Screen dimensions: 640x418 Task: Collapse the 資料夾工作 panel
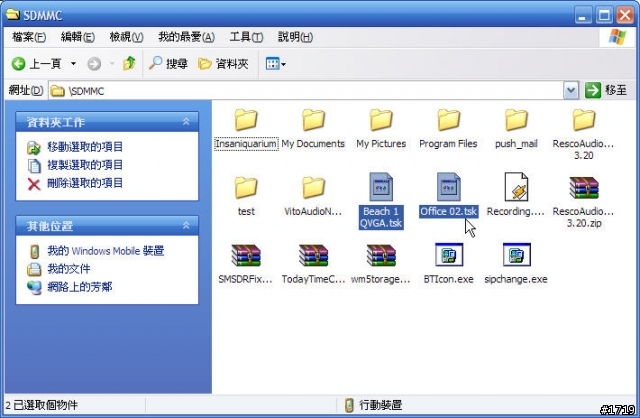click(x=186, y=121)
